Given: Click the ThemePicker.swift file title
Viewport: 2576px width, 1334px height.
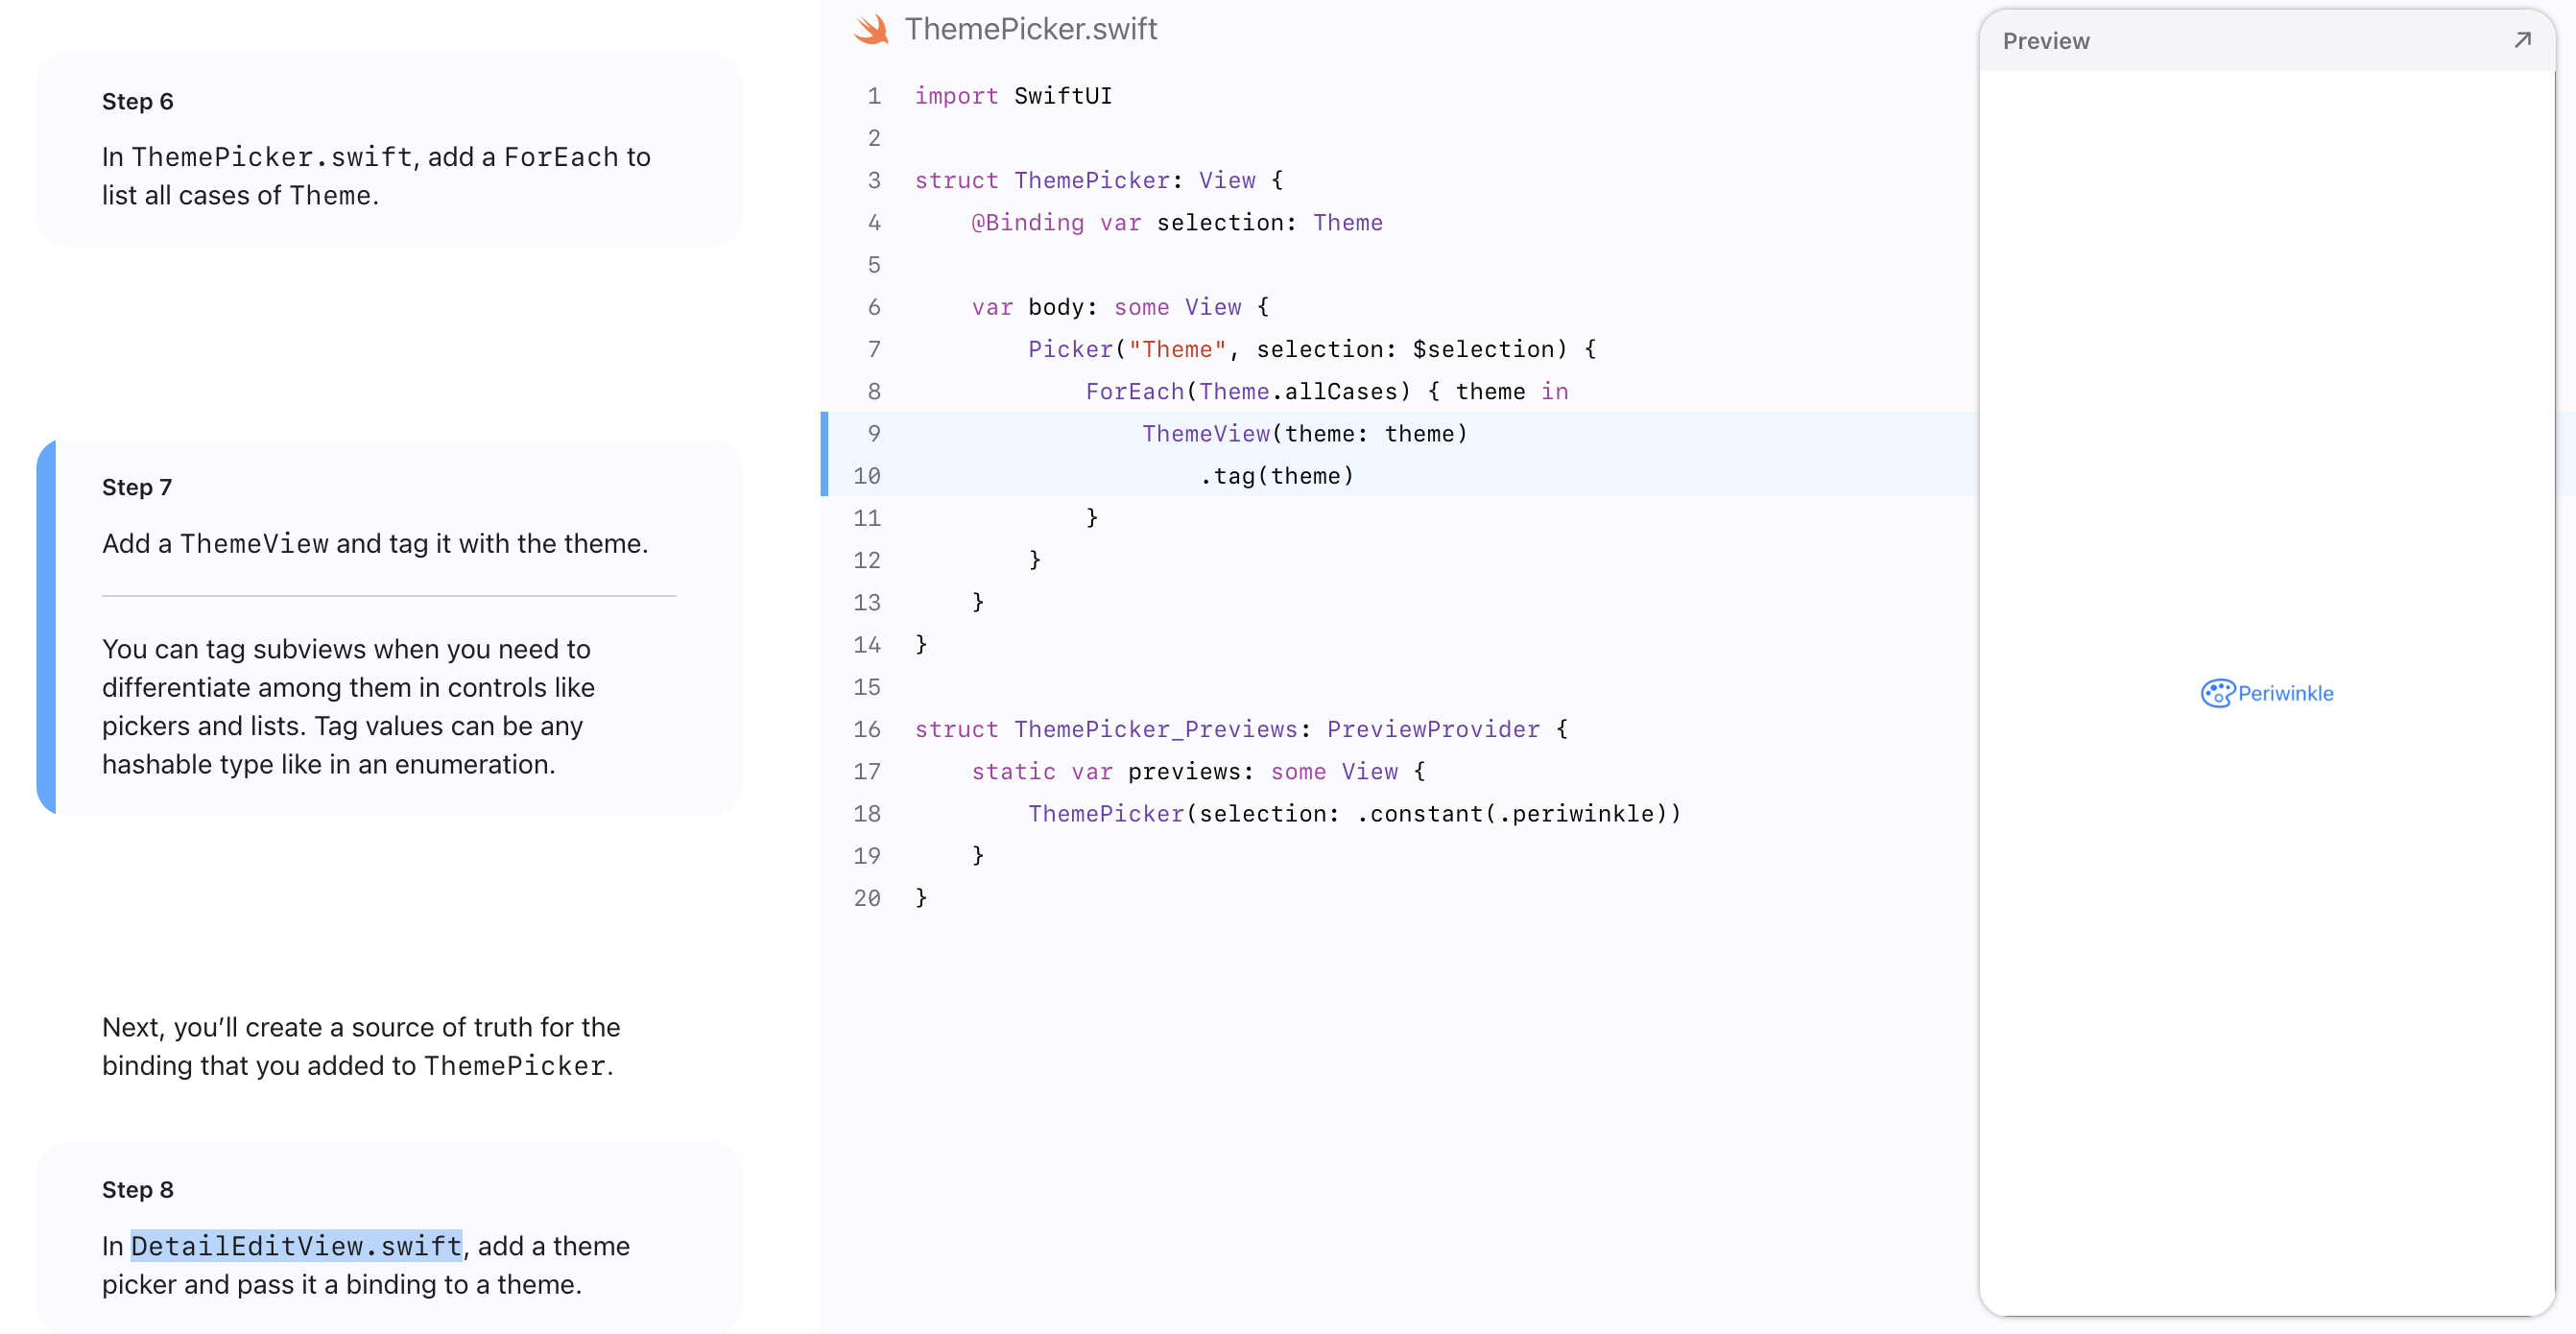Looking at the screenshot, I should [x=1030, y=29].
